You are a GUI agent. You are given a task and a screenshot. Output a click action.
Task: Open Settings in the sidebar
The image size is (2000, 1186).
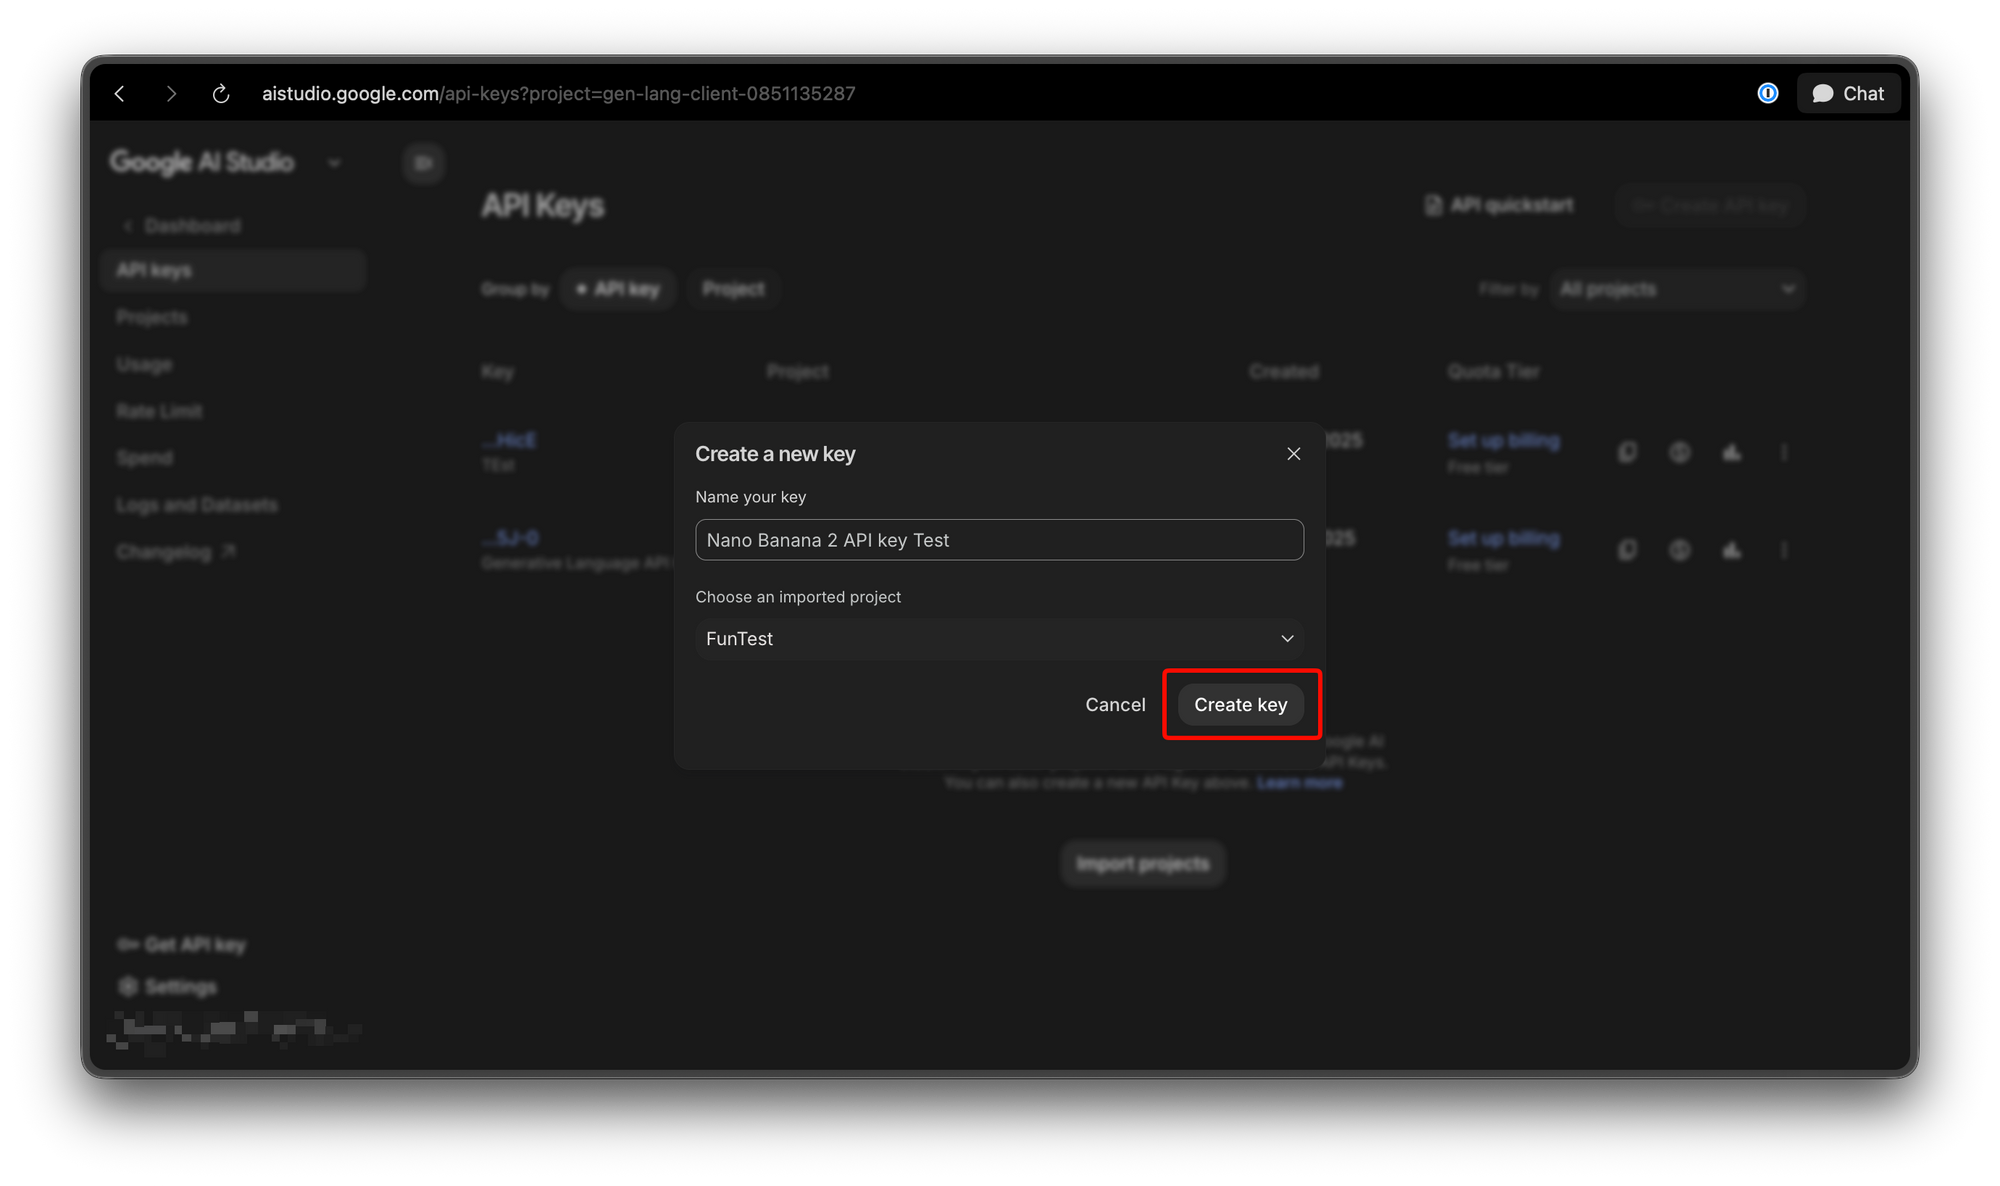tap(167, 986)
